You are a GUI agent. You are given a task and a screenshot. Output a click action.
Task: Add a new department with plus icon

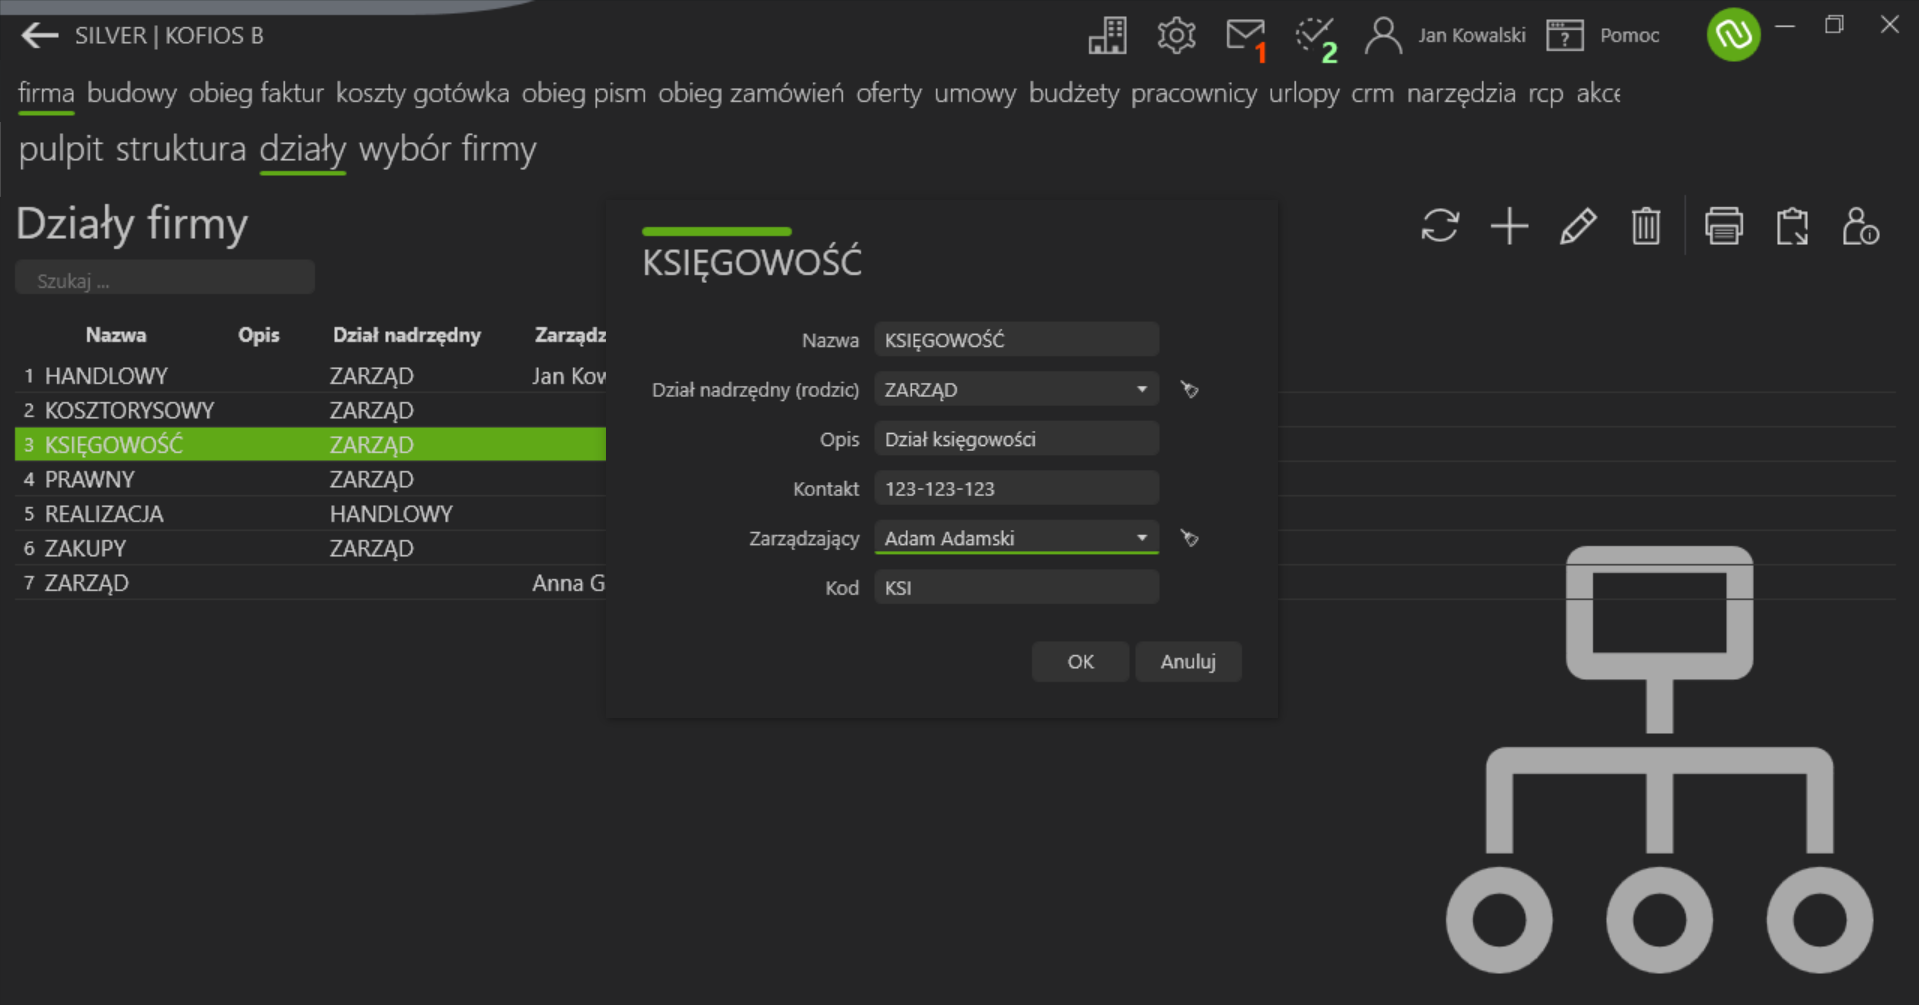(1509, 226)
